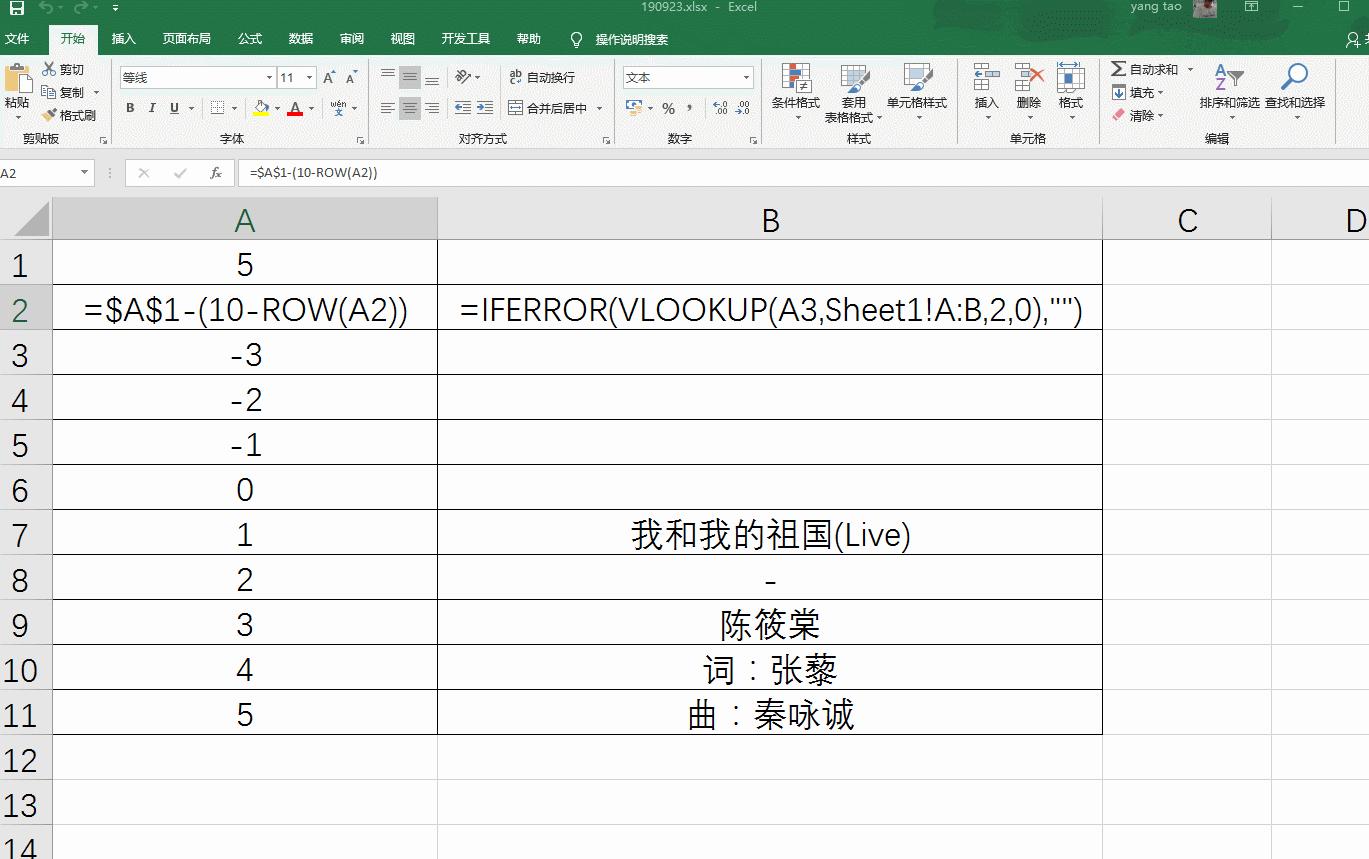Increase font size with the large A icon
The width and height of the screenshot is (1369, 859).
[330, 78]
